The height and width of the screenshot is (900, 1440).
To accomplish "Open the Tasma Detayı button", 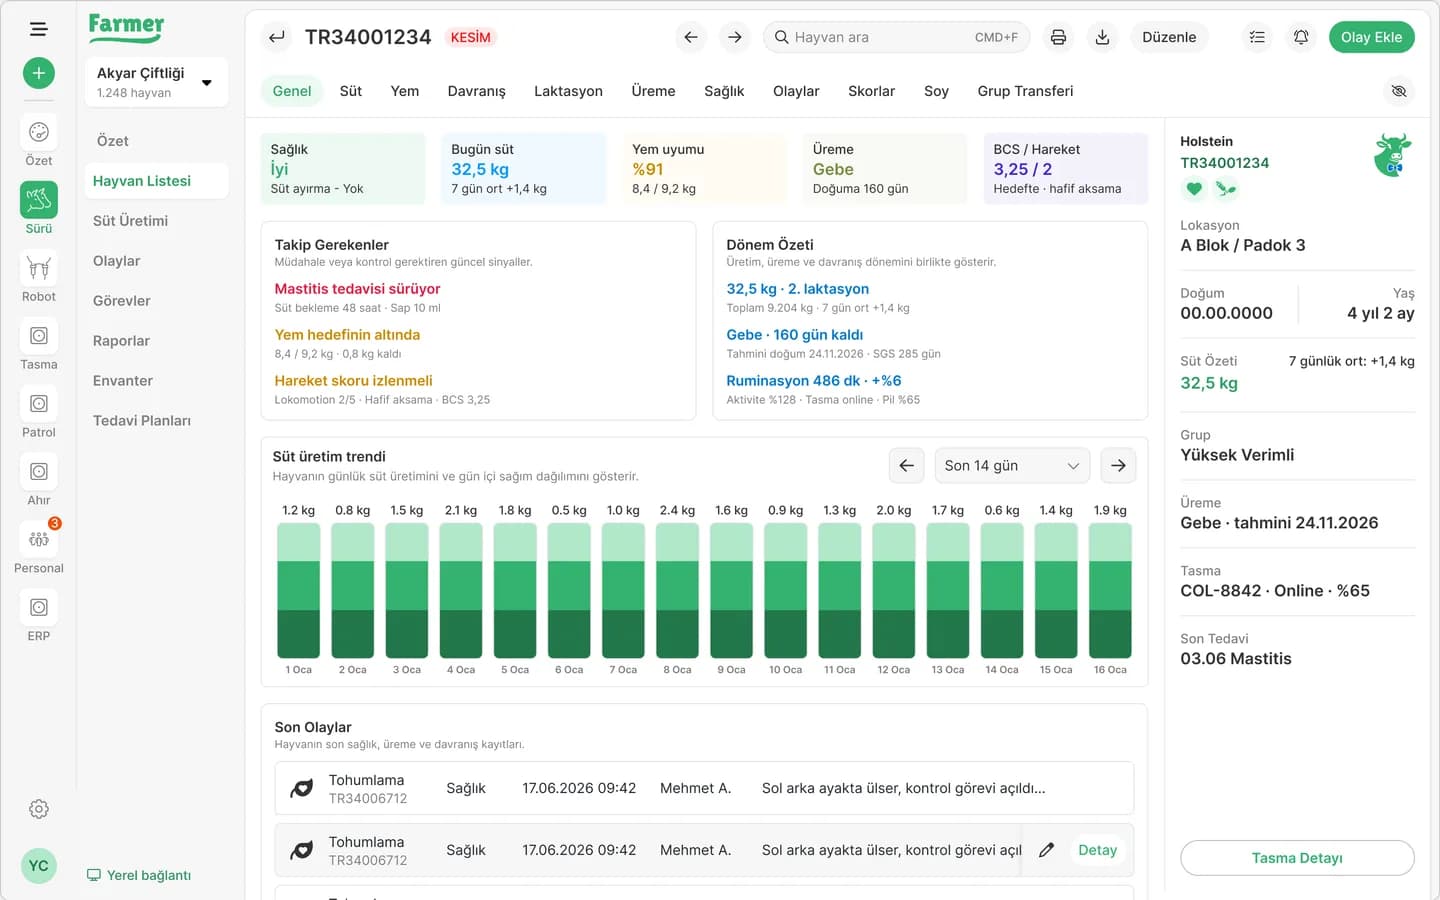I will tap(1297, 858).
